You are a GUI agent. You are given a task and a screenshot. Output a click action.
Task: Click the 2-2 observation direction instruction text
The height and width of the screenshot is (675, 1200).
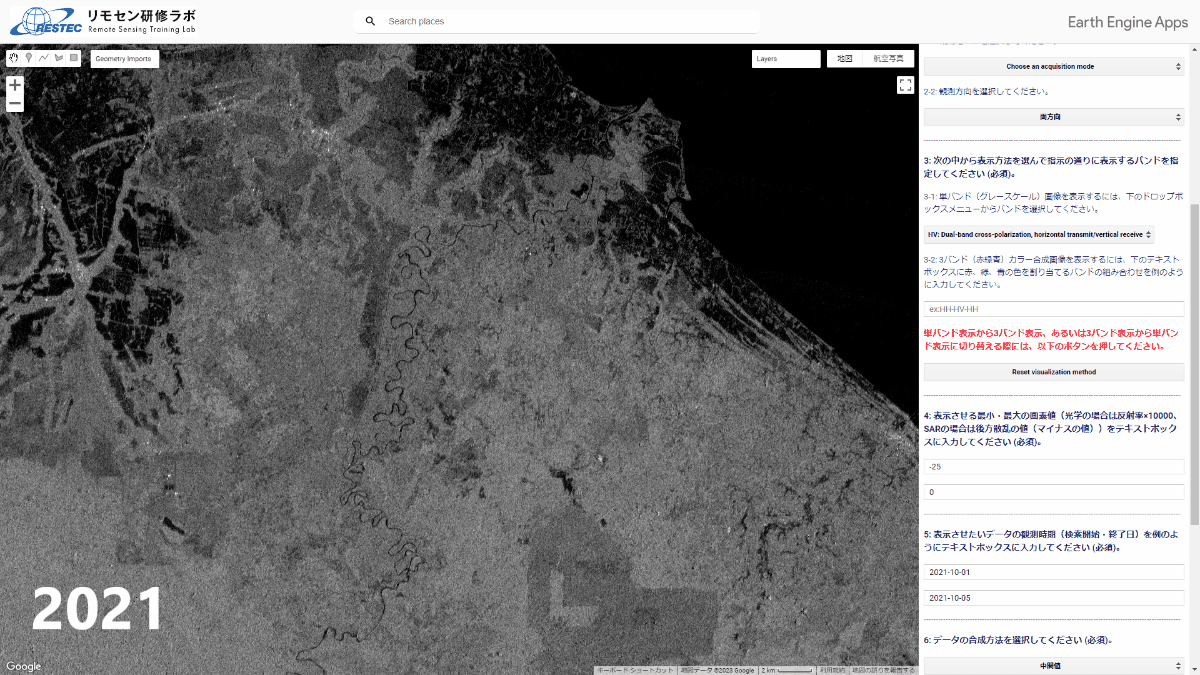[x=986, y=92]
